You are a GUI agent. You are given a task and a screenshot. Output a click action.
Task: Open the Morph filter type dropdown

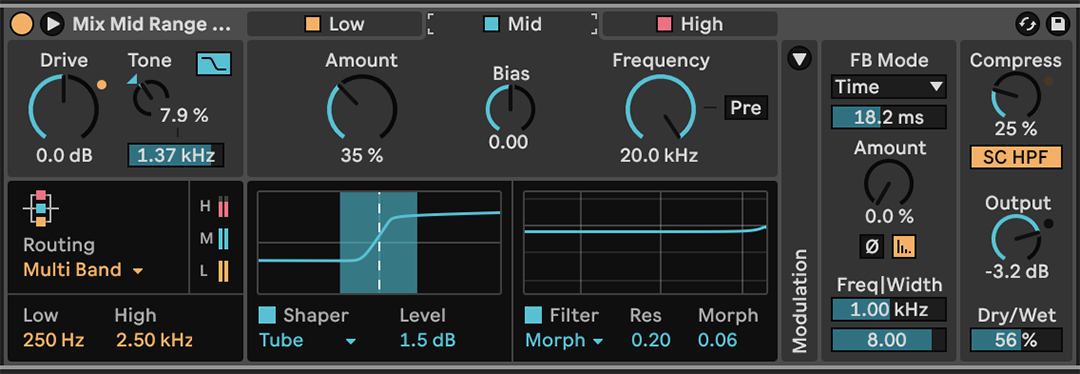coord(564,340)
